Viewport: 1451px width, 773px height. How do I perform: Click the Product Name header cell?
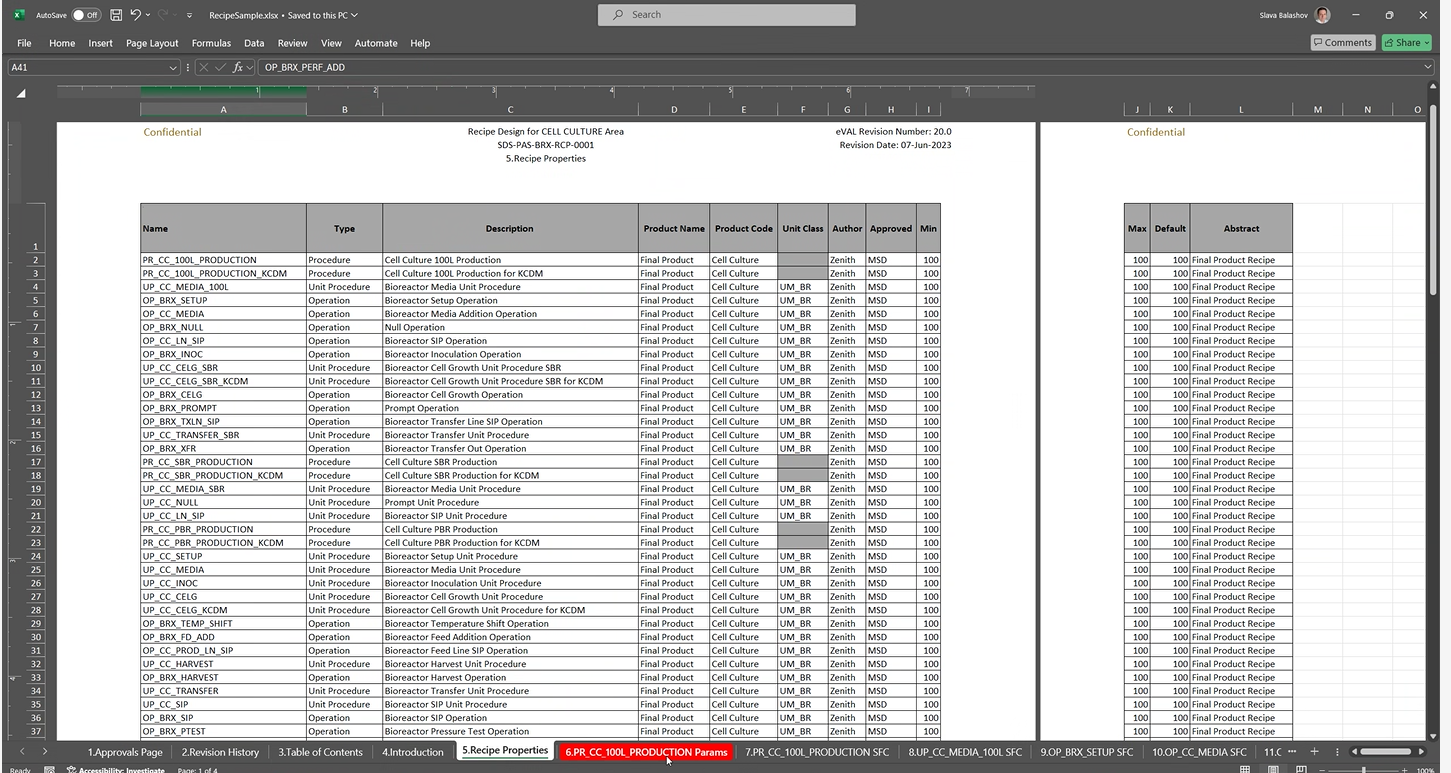pos(674,228)
